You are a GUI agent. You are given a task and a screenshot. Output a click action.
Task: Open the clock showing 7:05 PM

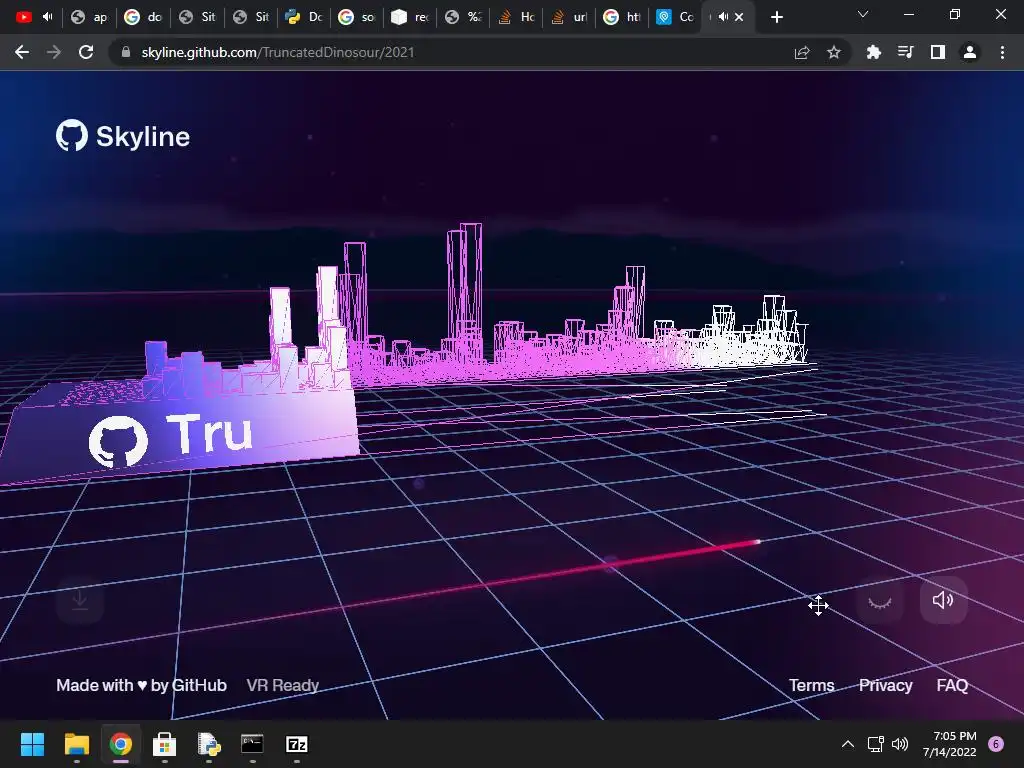pyautogui.click(x=950, y=744)
